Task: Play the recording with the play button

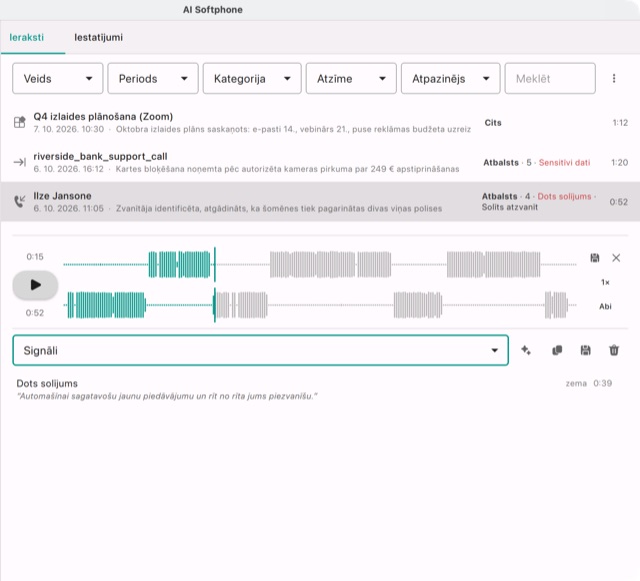Action: pos(35,285)
